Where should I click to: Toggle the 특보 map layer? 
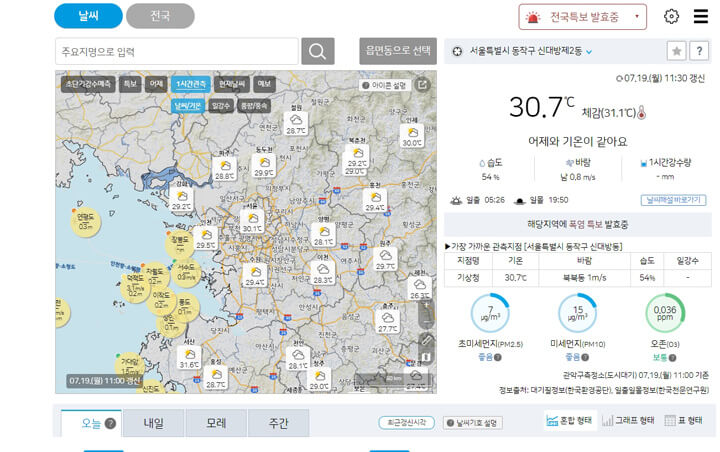130,84
